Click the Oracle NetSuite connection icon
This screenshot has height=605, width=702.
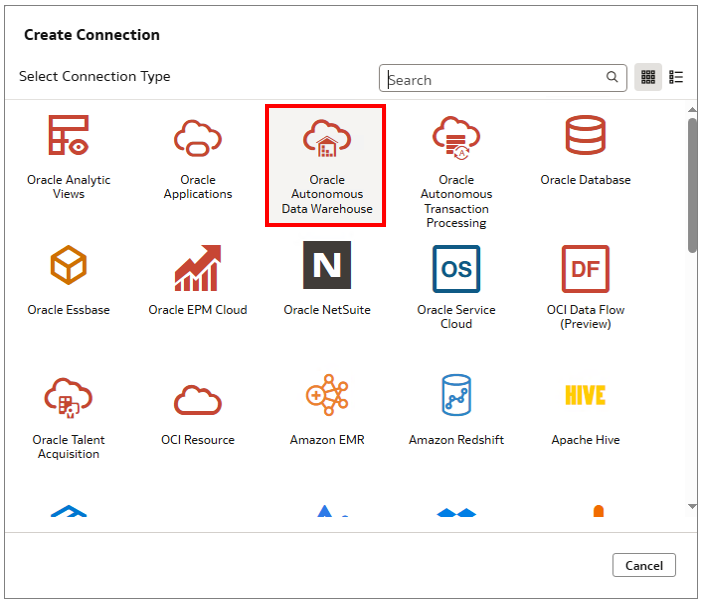[327, 265]
